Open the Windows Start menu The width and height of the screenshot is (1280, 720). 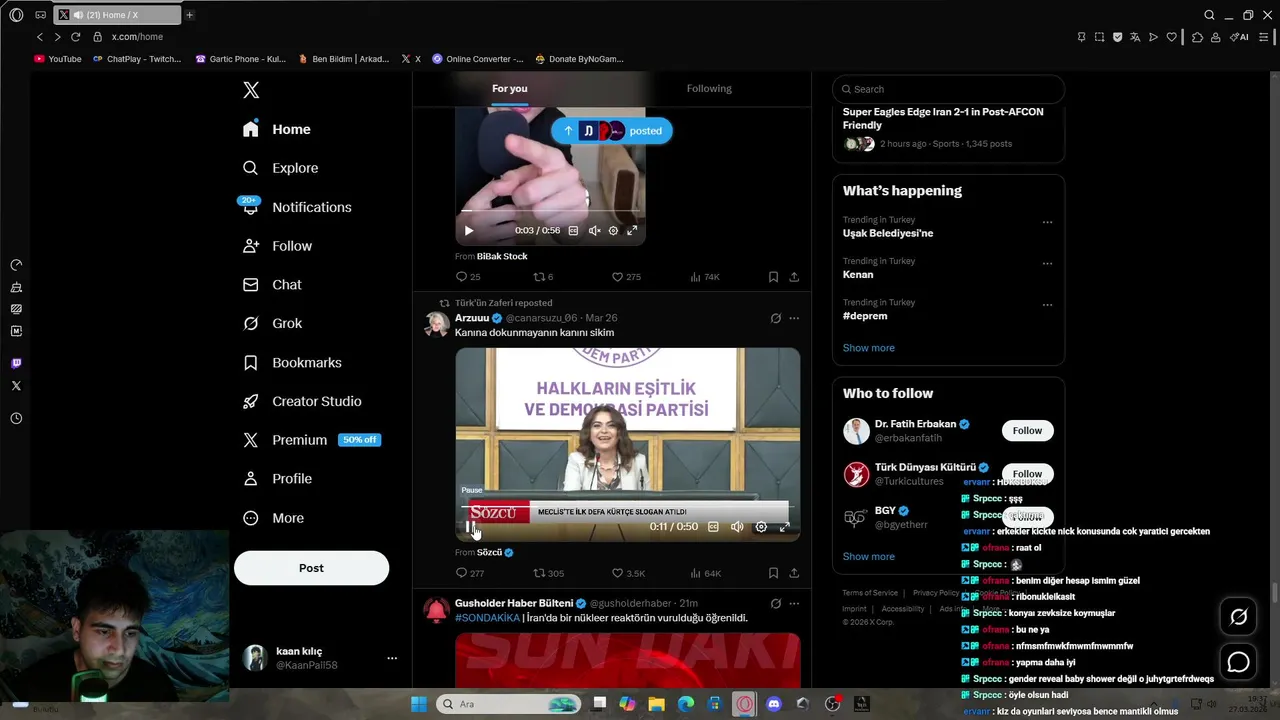pos(419,704)
